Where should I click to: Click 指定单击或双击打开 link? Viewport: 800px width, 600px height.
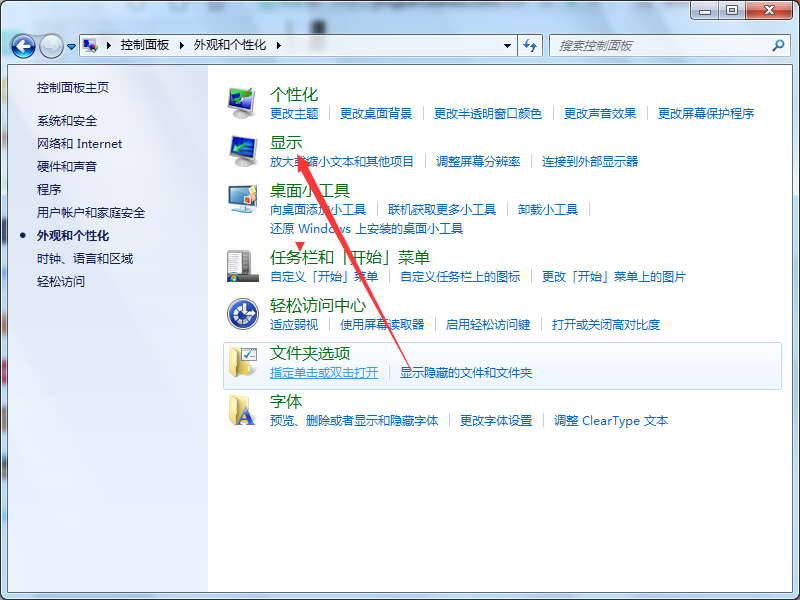point(324,373)
